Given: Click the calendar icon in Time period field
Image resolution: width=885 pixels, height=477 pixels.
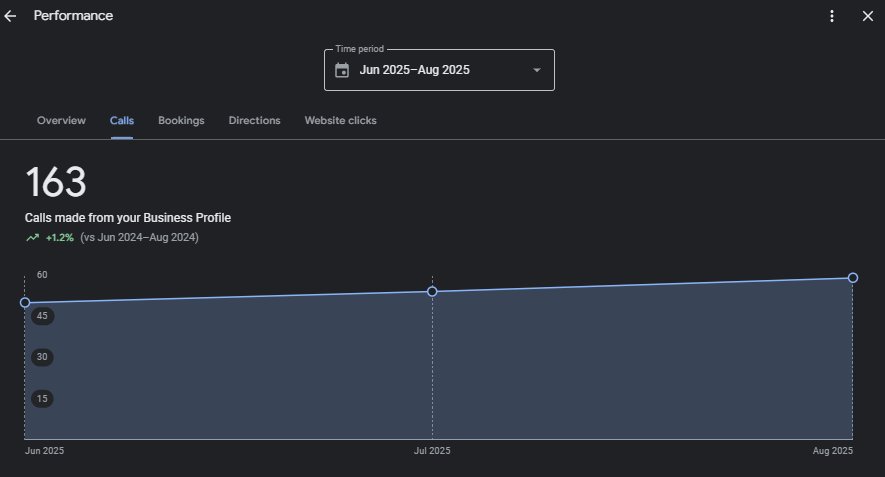Looking at the screenshot, I should pos(342,71).
